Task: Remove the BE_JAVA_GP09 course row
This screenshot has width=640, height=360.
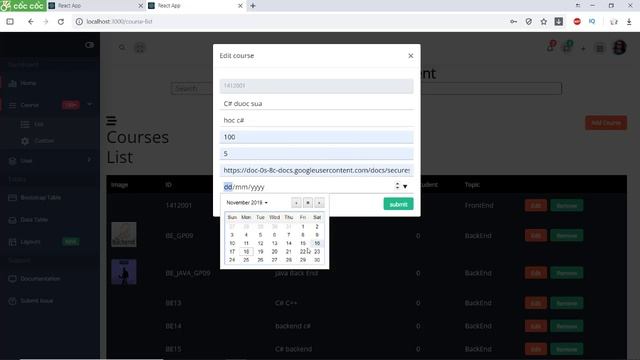Action: pyautogui.click(x=567, y=273)
